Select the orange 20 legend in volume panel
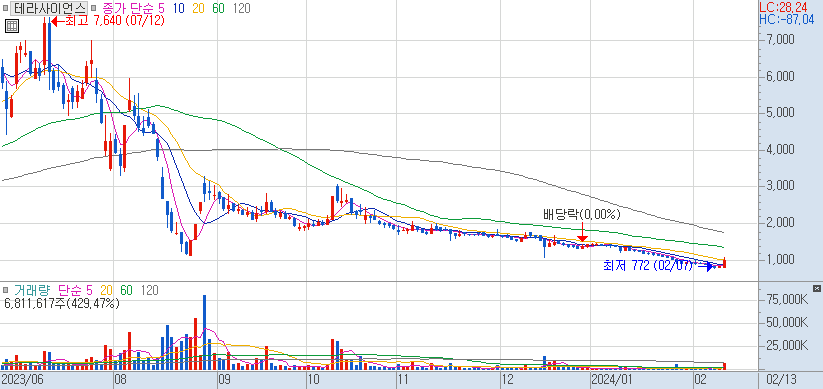This screenshot has width=823, height=389. 107,290
